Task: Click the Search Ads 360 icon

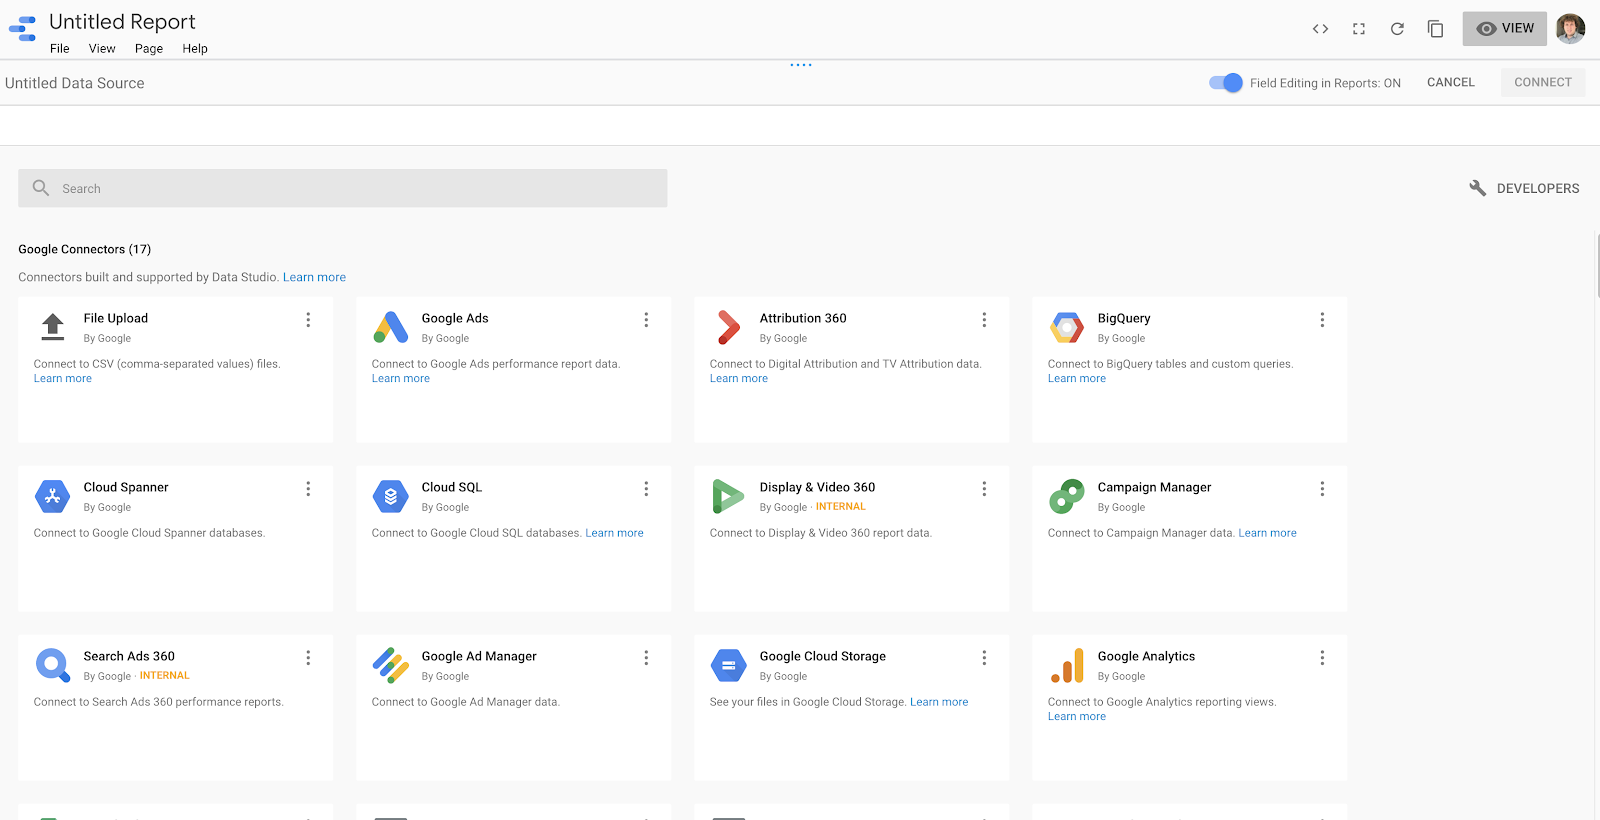Action: pyautogui.click(x=53, y=665)
